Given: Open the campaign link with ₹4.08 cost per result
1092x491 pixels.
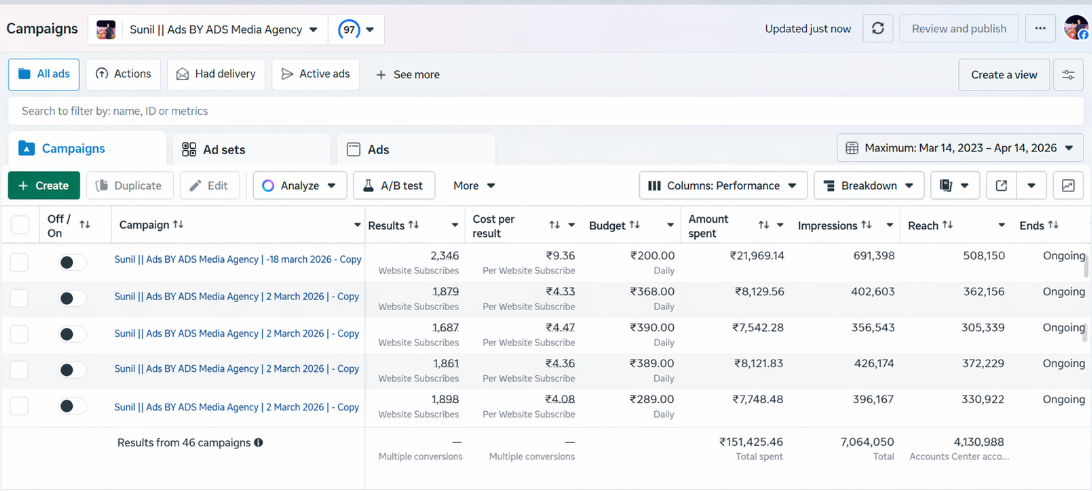Looking at the screenshot, I should click(x=237, y=407).
